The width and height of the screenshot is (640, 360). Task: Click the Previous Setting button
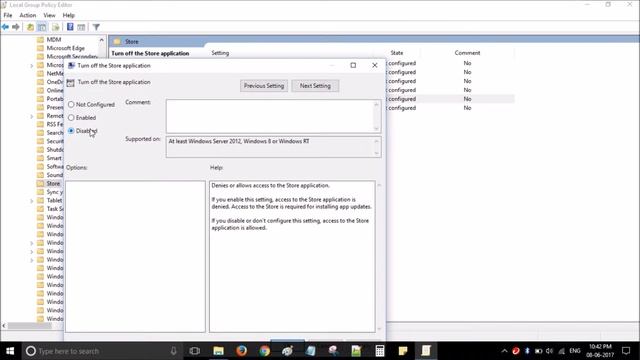coord(264,86)
